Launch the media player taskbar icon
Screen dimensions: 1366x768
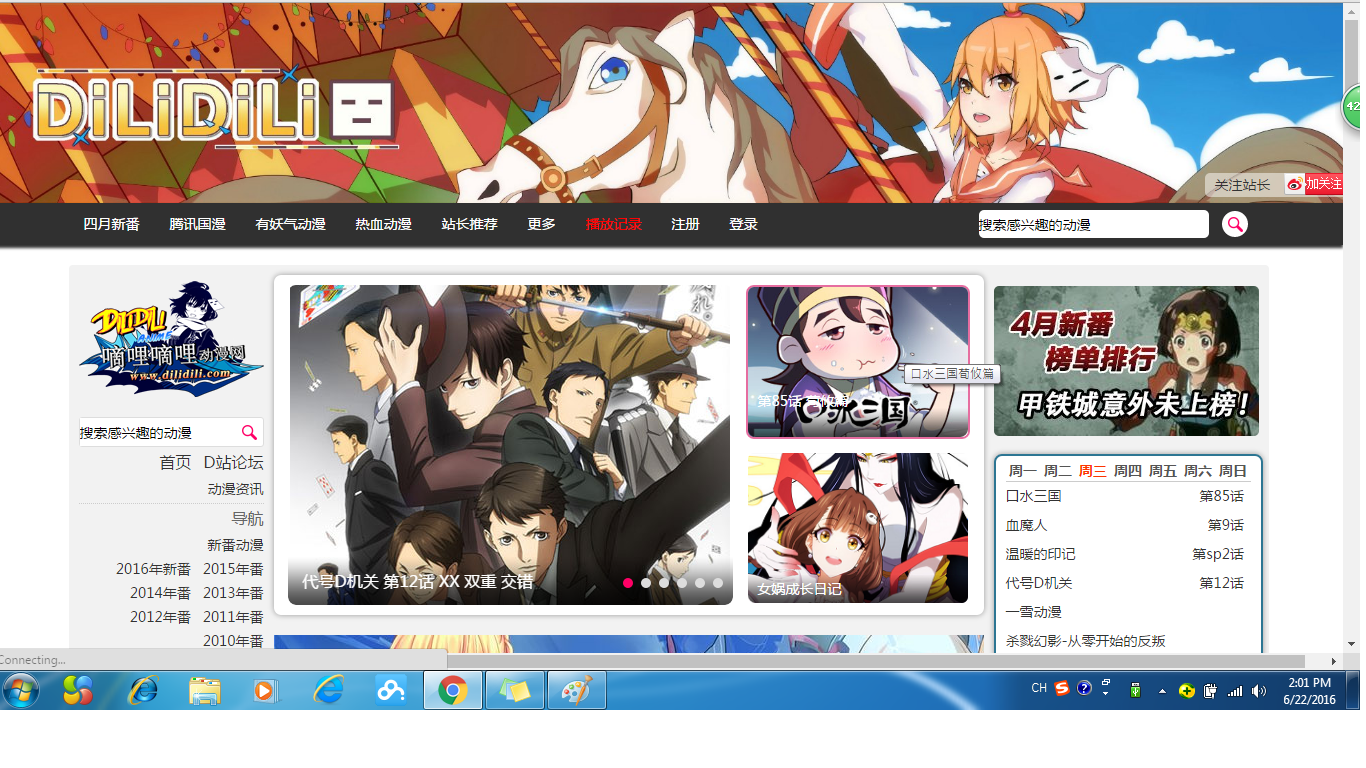(x=266, y=690)
